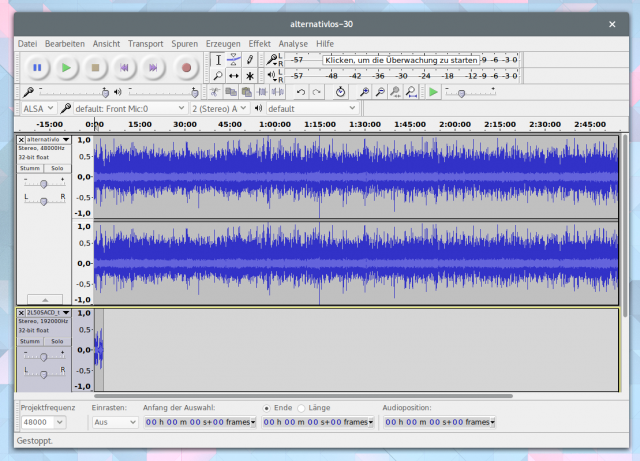
Task: Click monitoring meter to start Überwachung
Action: (x=401, y=60)
